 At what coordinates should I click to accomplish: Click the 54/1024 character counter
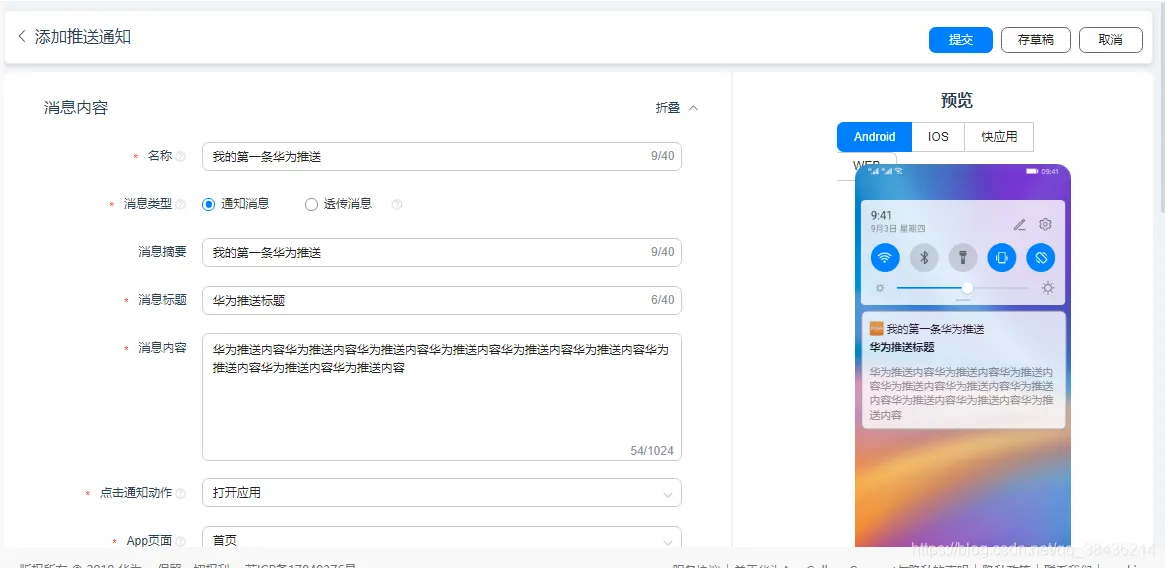point(652,451)
